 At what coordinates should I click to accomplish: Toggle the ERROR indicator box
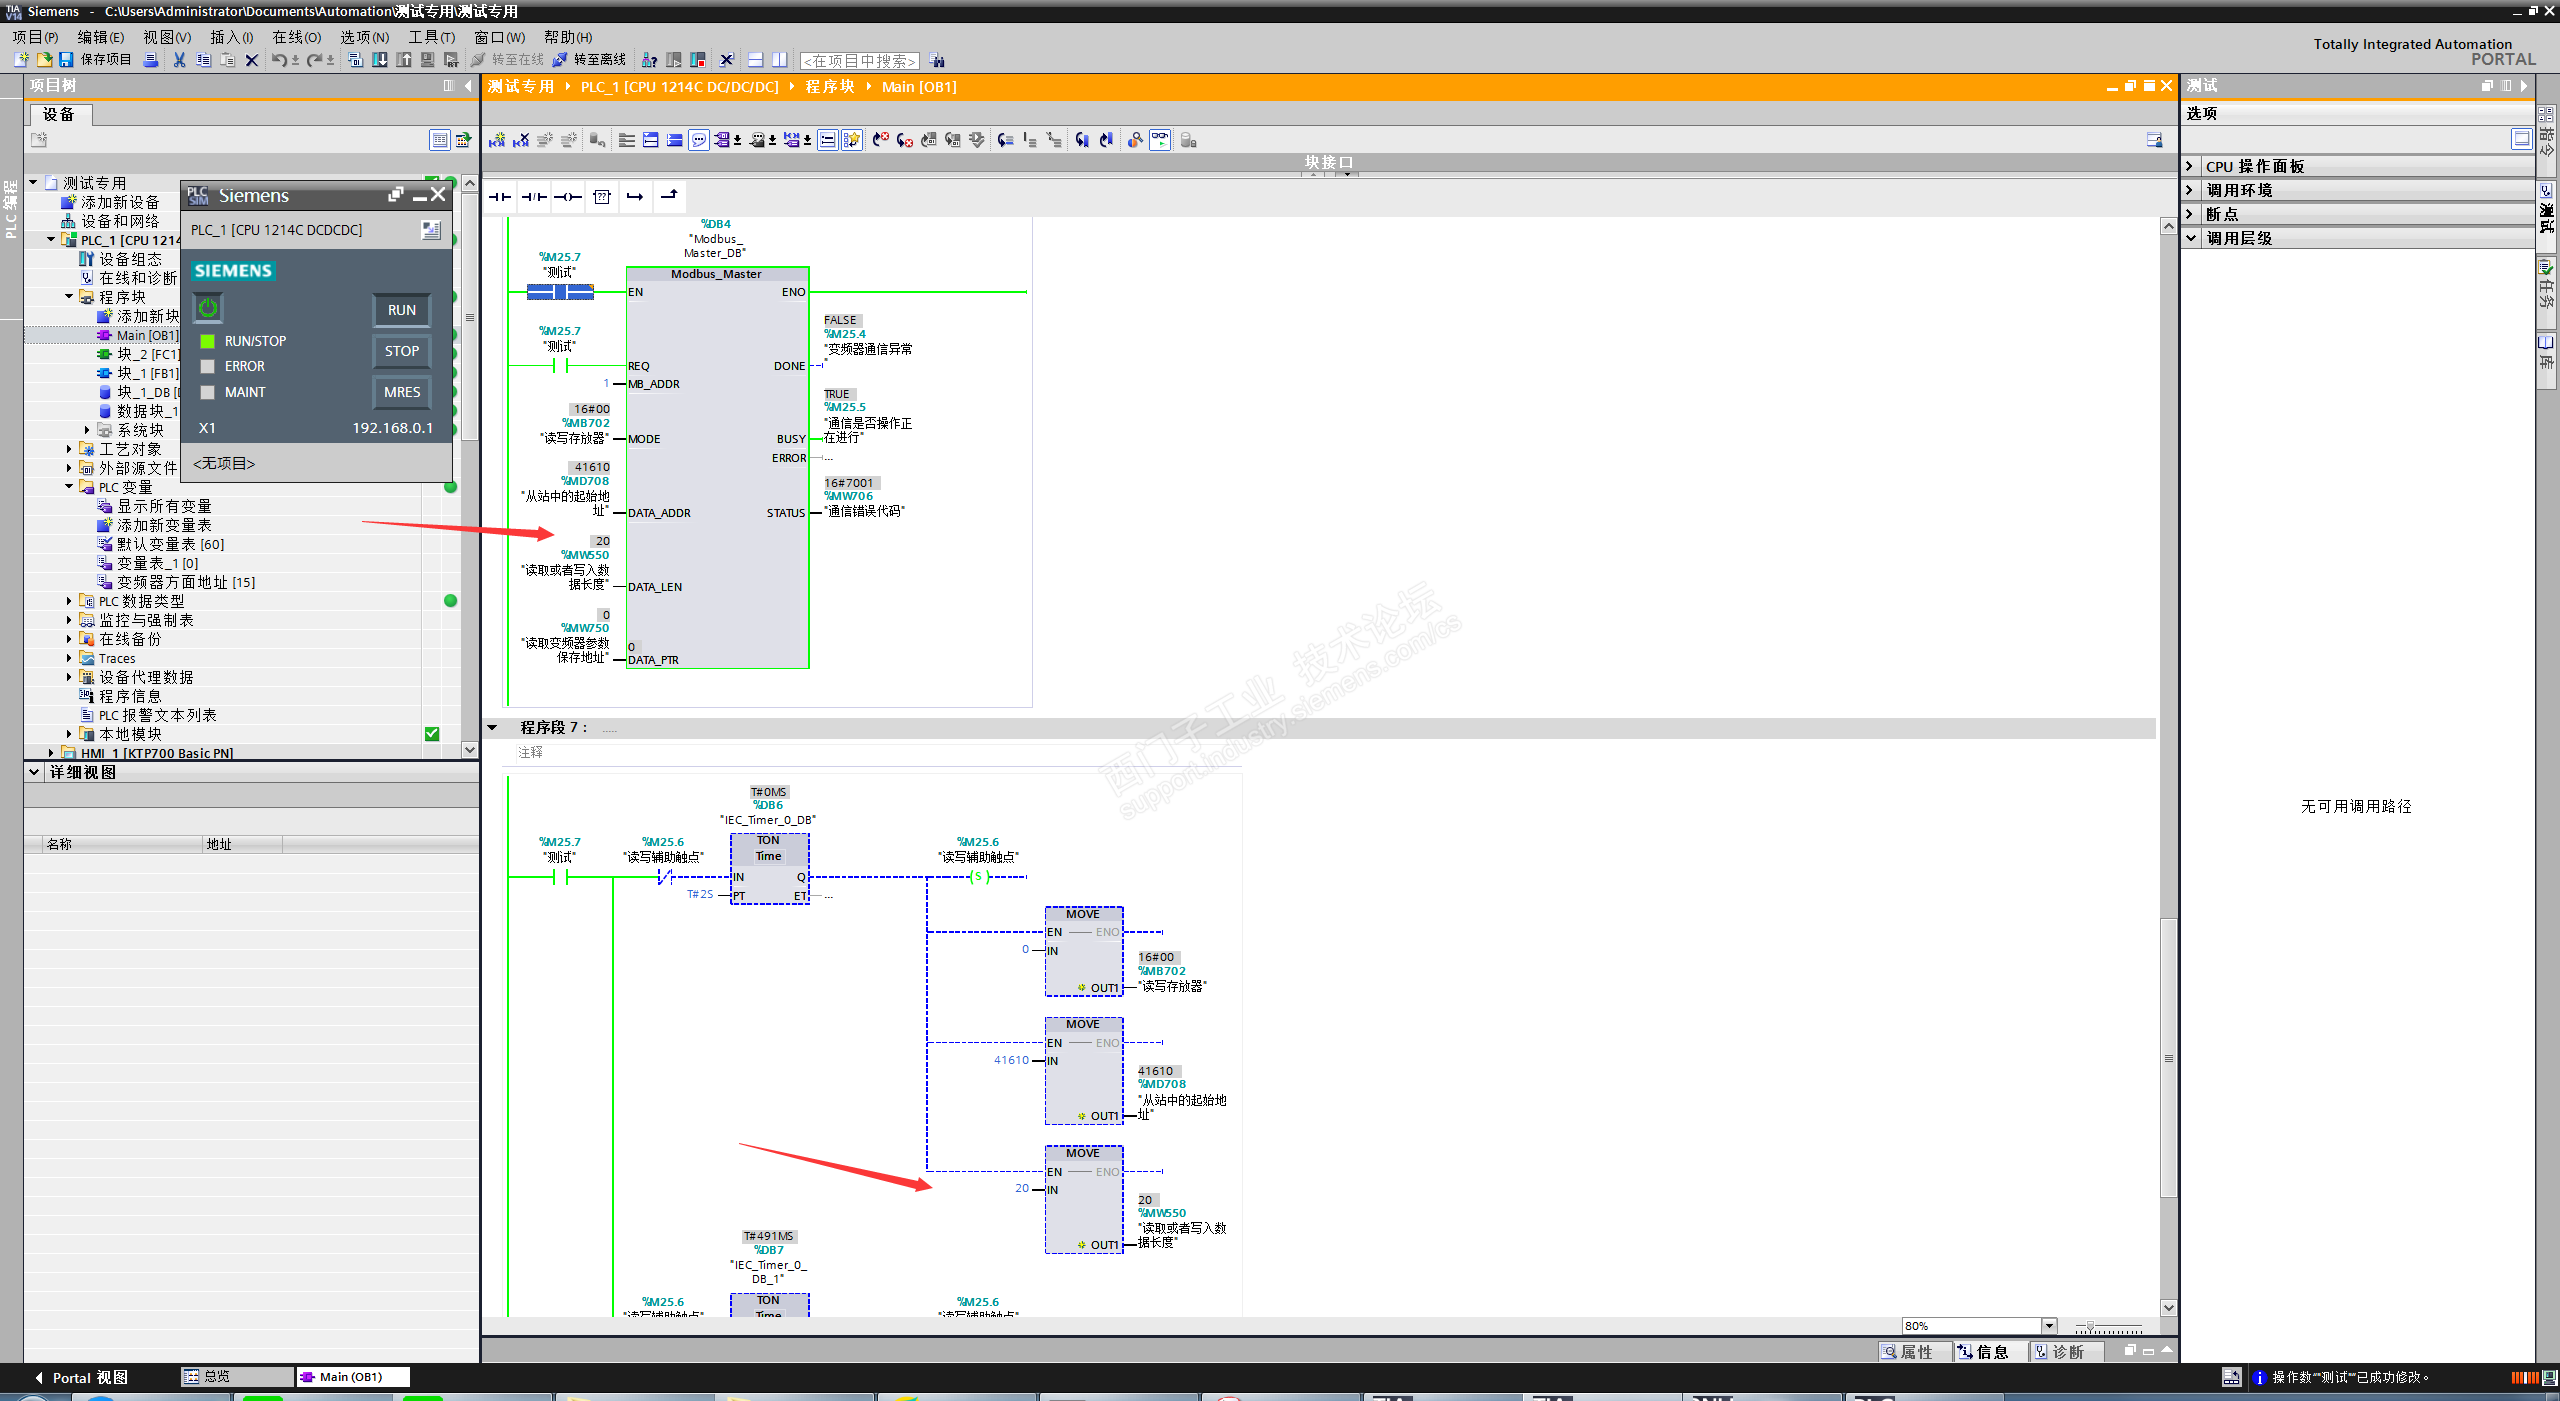click(x=208, y=366)
